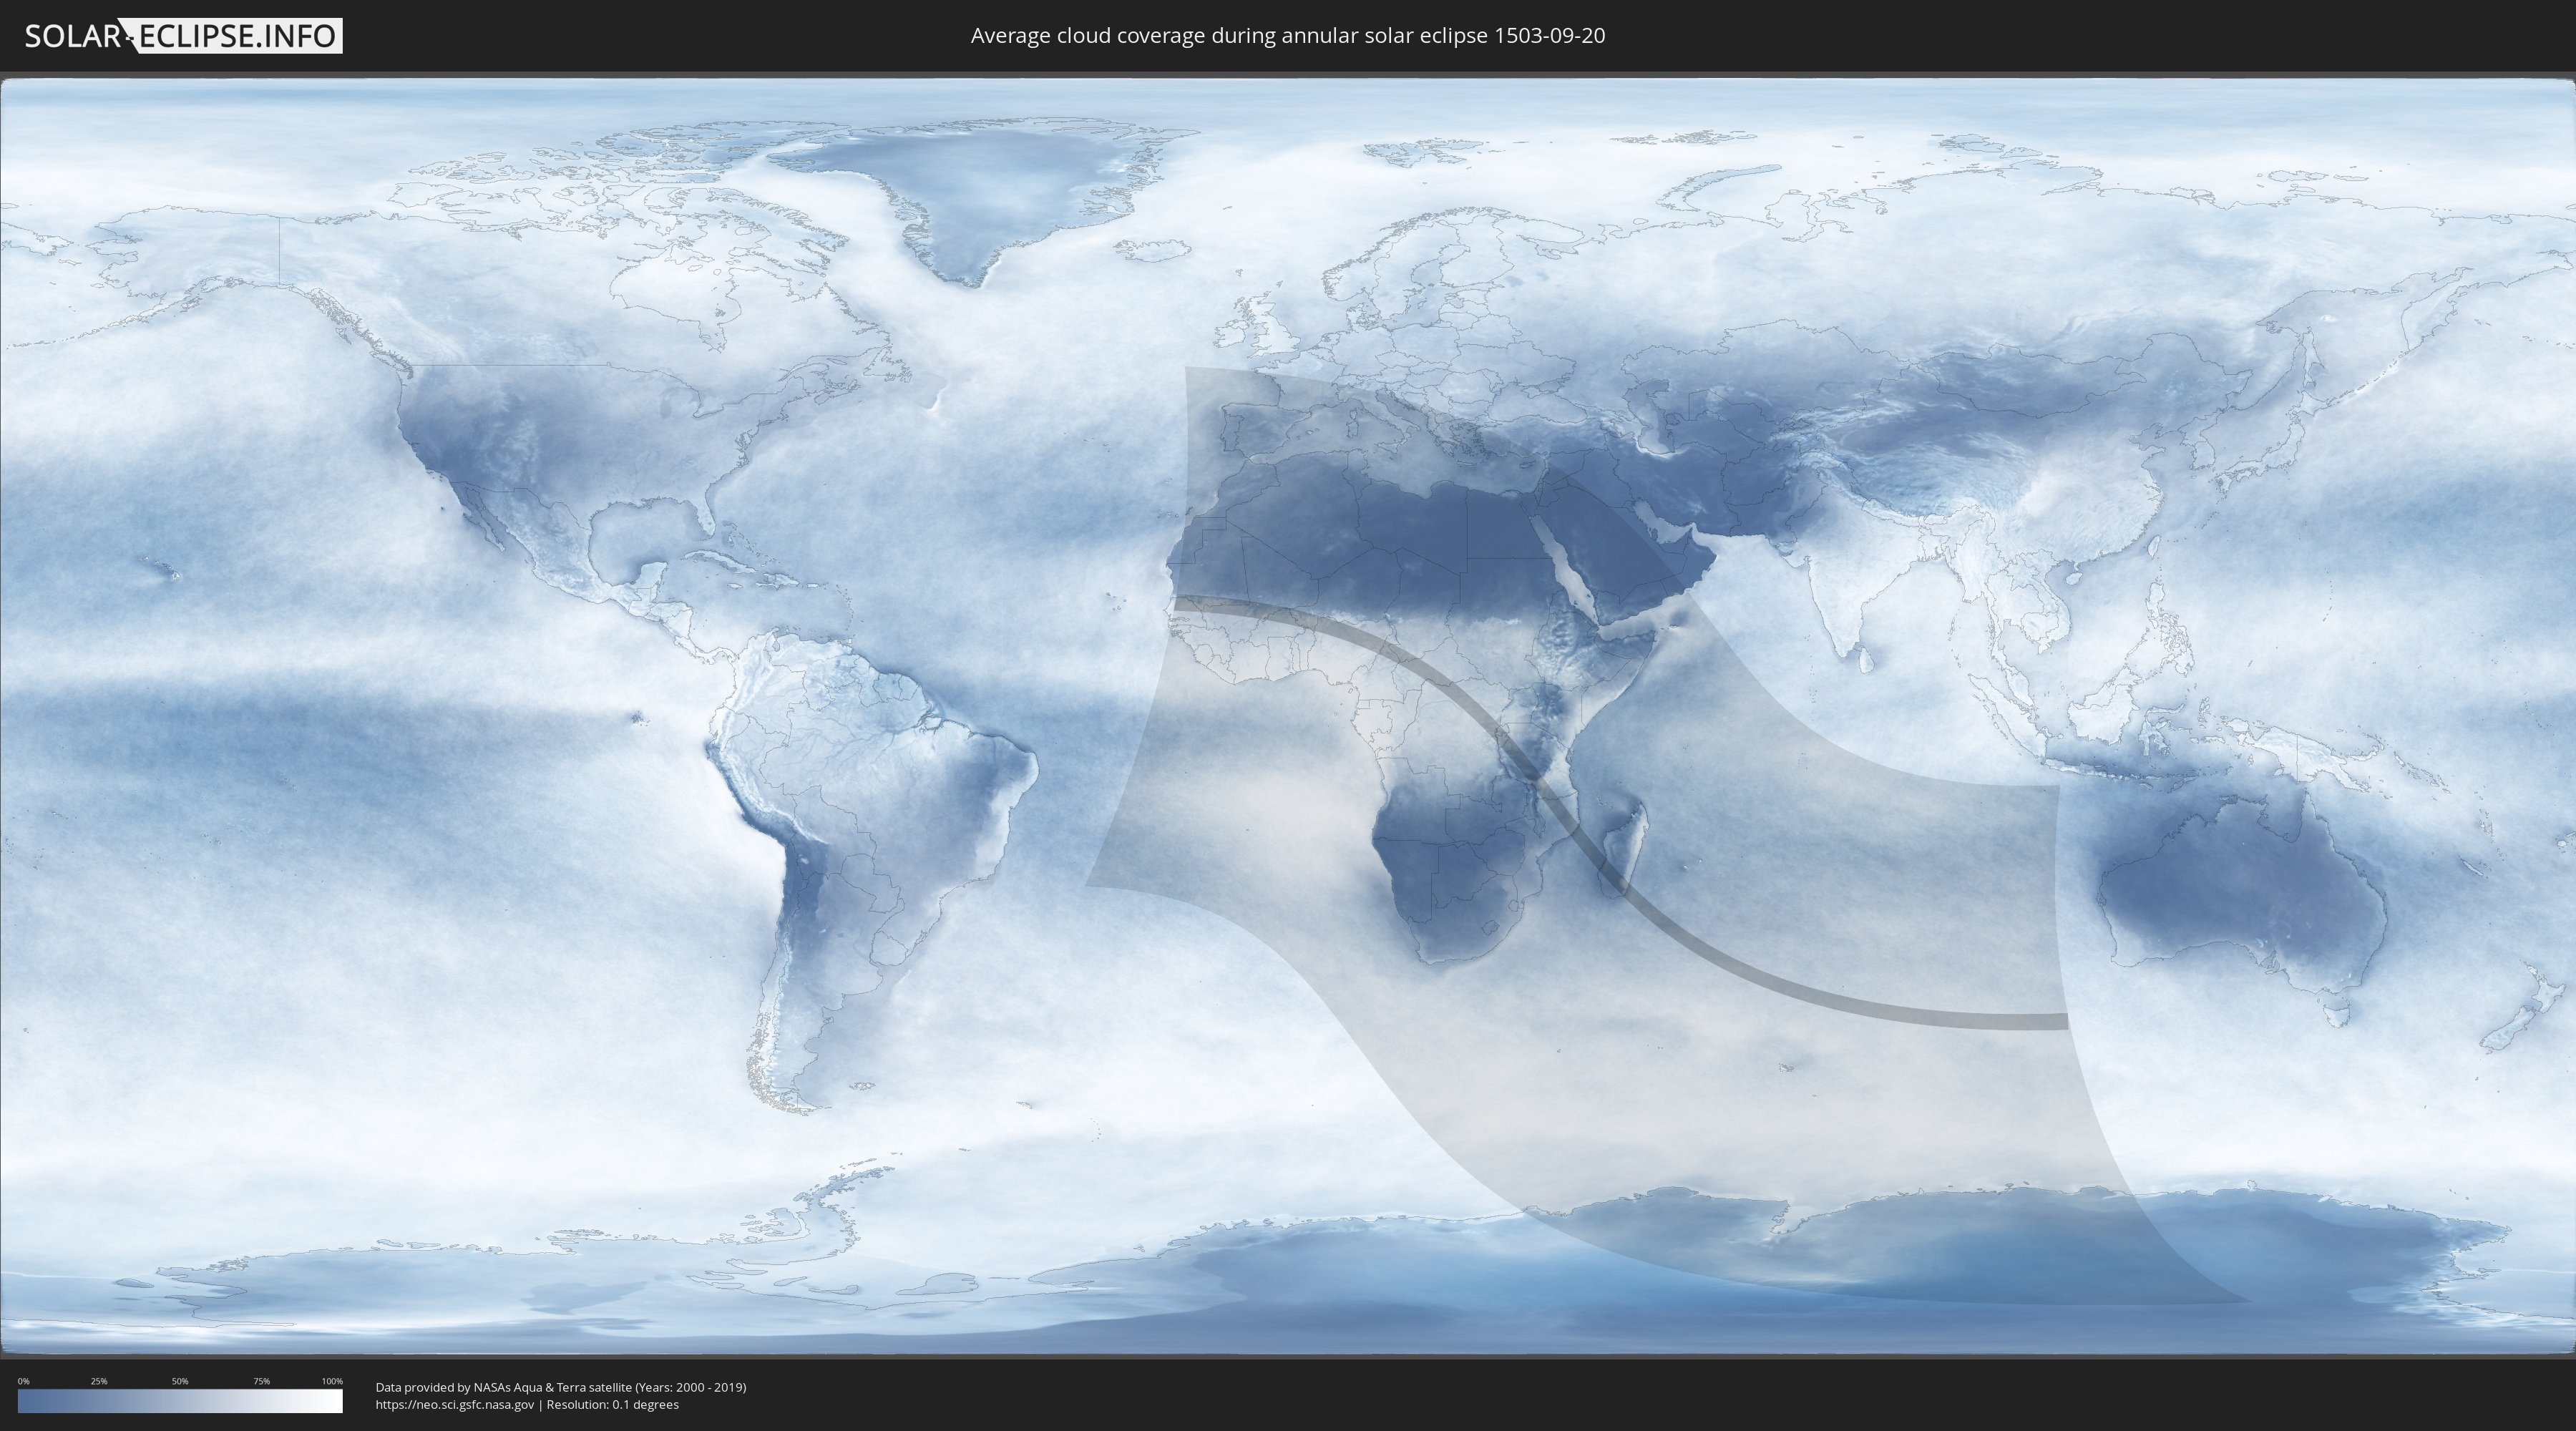Click the 100% label on the legend
The width and height of the screenshot is (2576, 1431).
click(332, 1381)
